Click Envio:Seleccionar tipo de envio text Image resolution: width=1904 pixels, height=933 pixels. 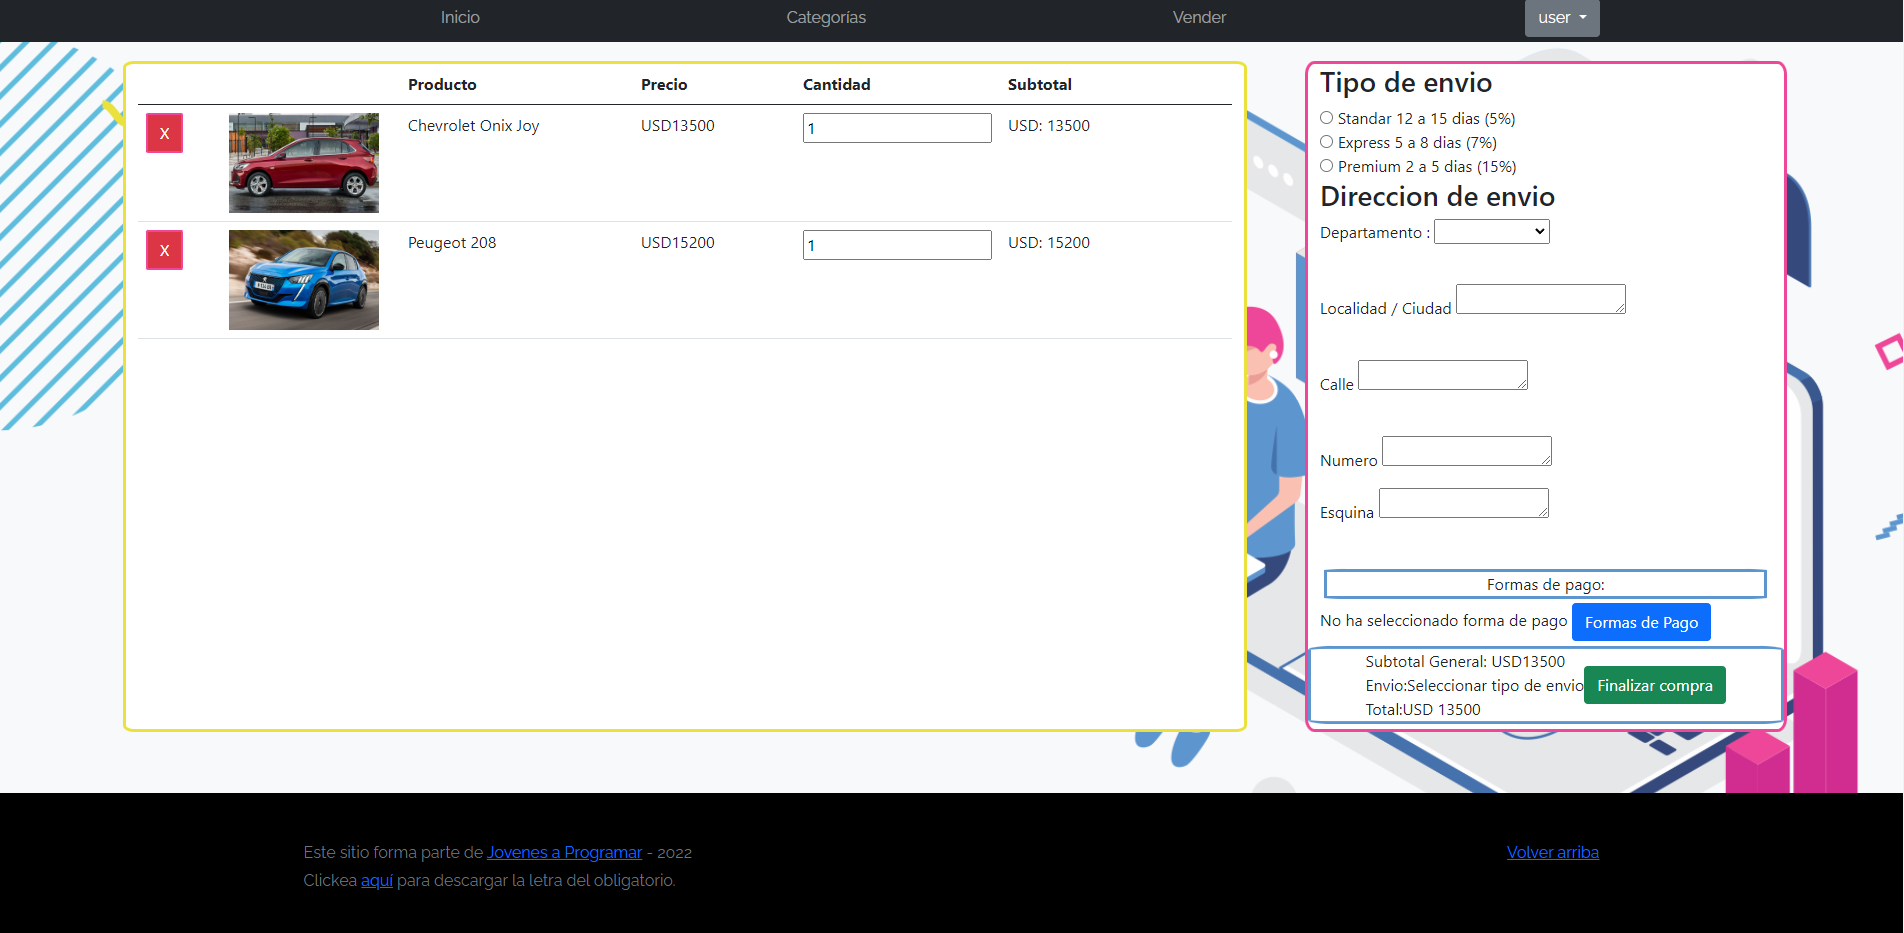(x=1475, y=685)
